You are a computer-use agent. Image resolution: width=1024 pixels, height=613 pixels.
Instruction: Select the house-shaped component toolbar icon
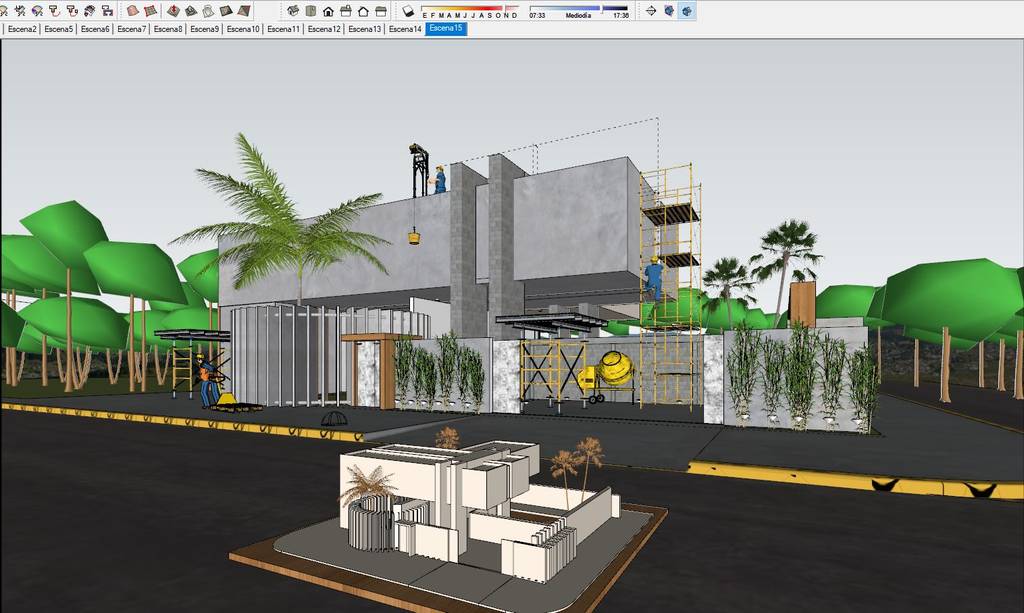point(328,10)
